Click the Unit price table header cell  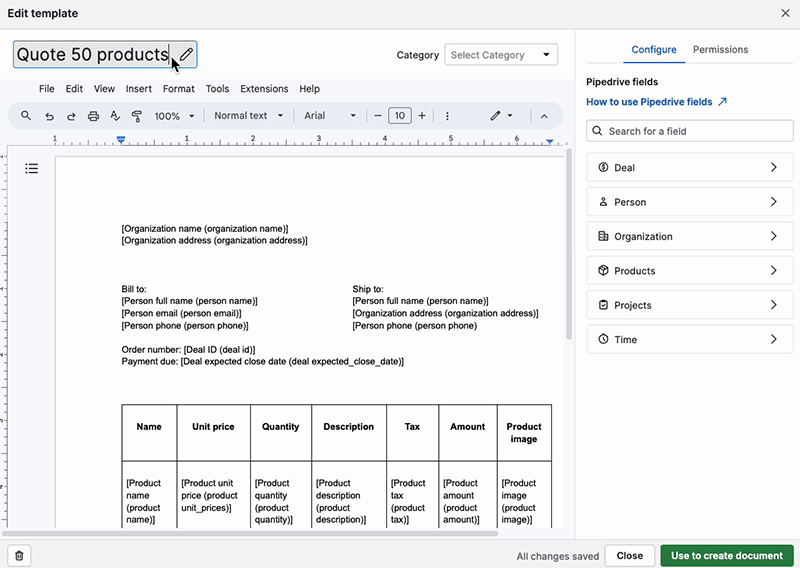tap(213, 433)
